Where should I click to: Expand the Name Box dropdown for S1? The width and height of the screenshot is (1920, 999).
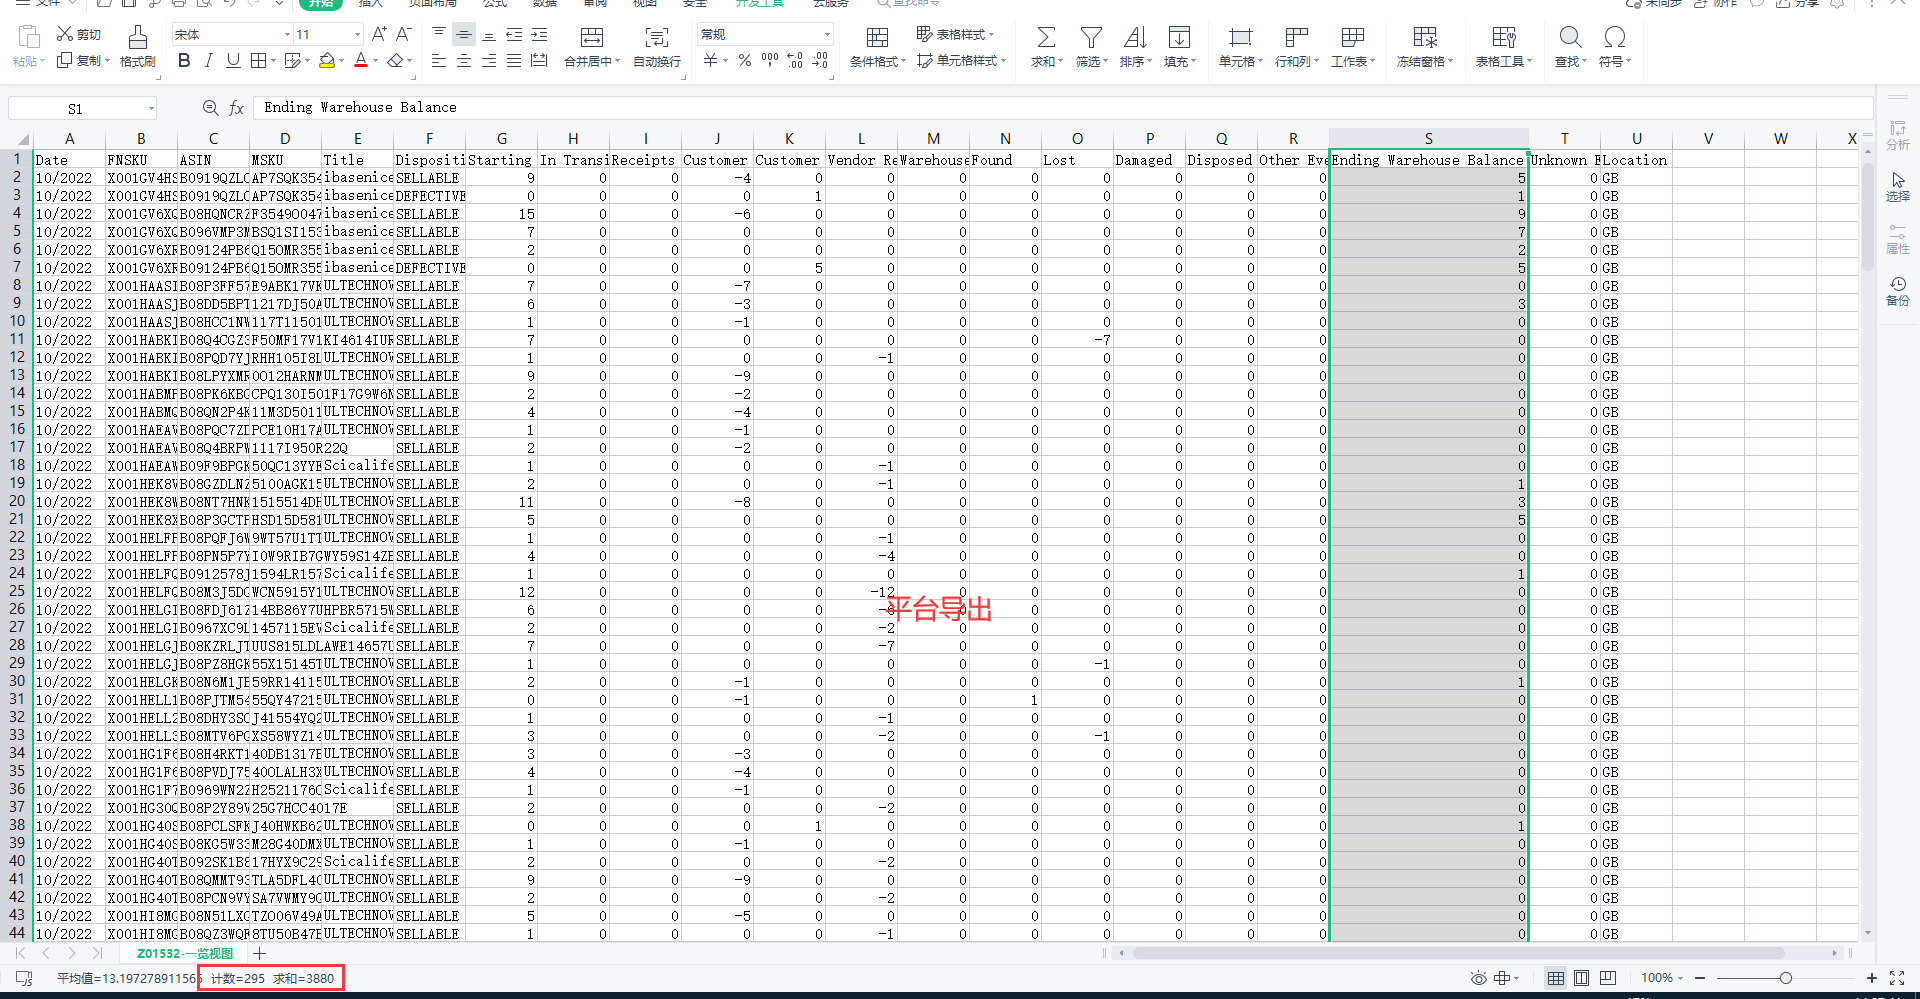tap(151, 108)
